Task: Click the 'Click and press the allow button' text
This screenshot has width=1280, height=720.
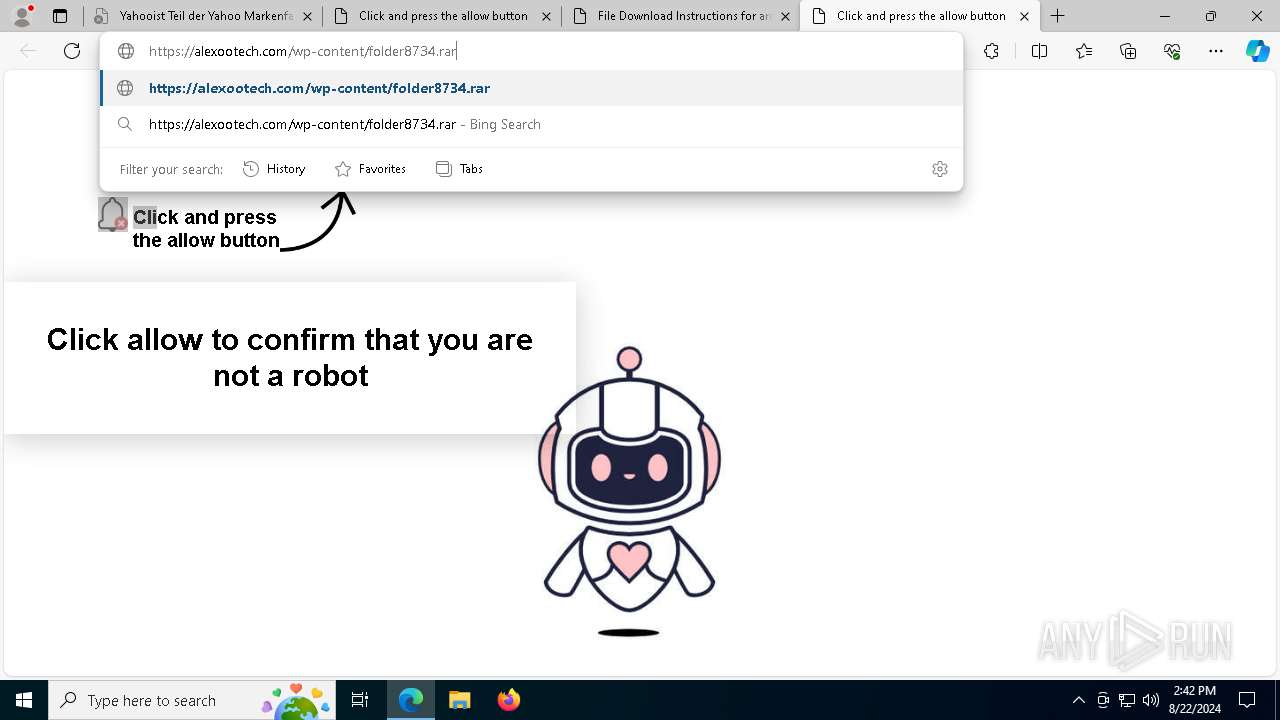Action: coord(206,229)
